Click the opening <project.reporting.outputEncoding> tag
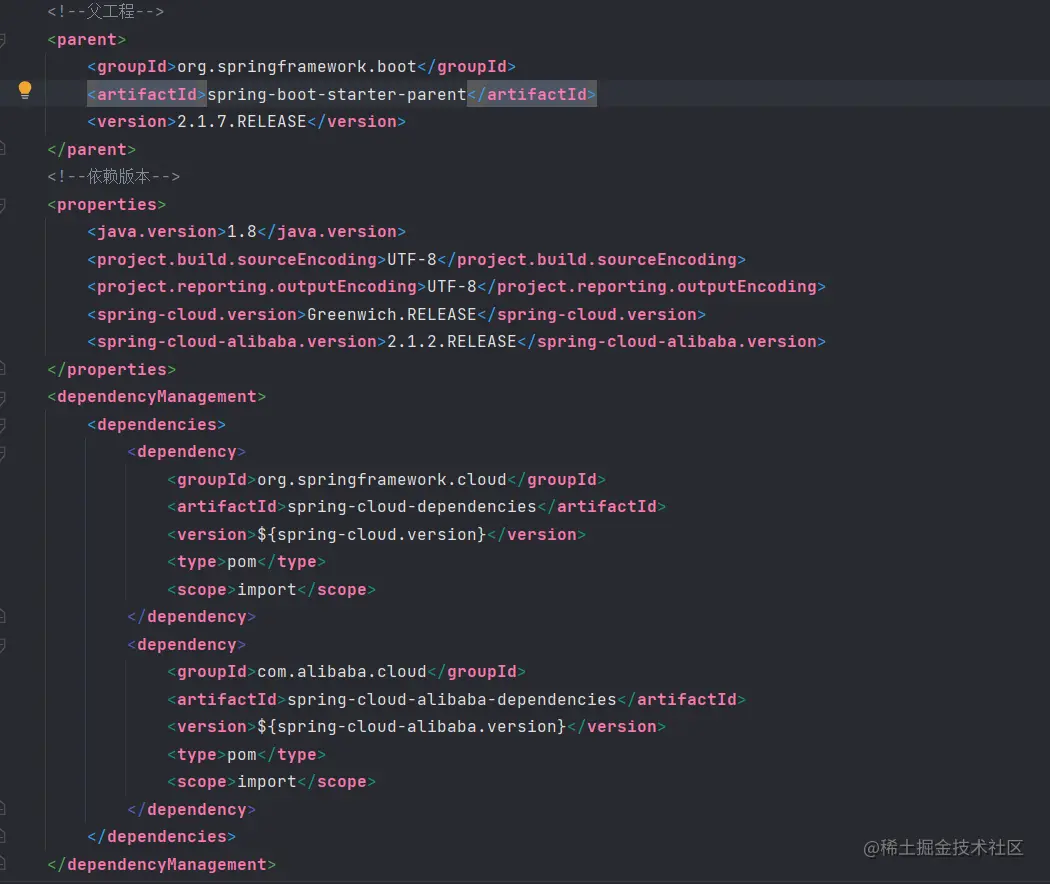 point(257,287)
